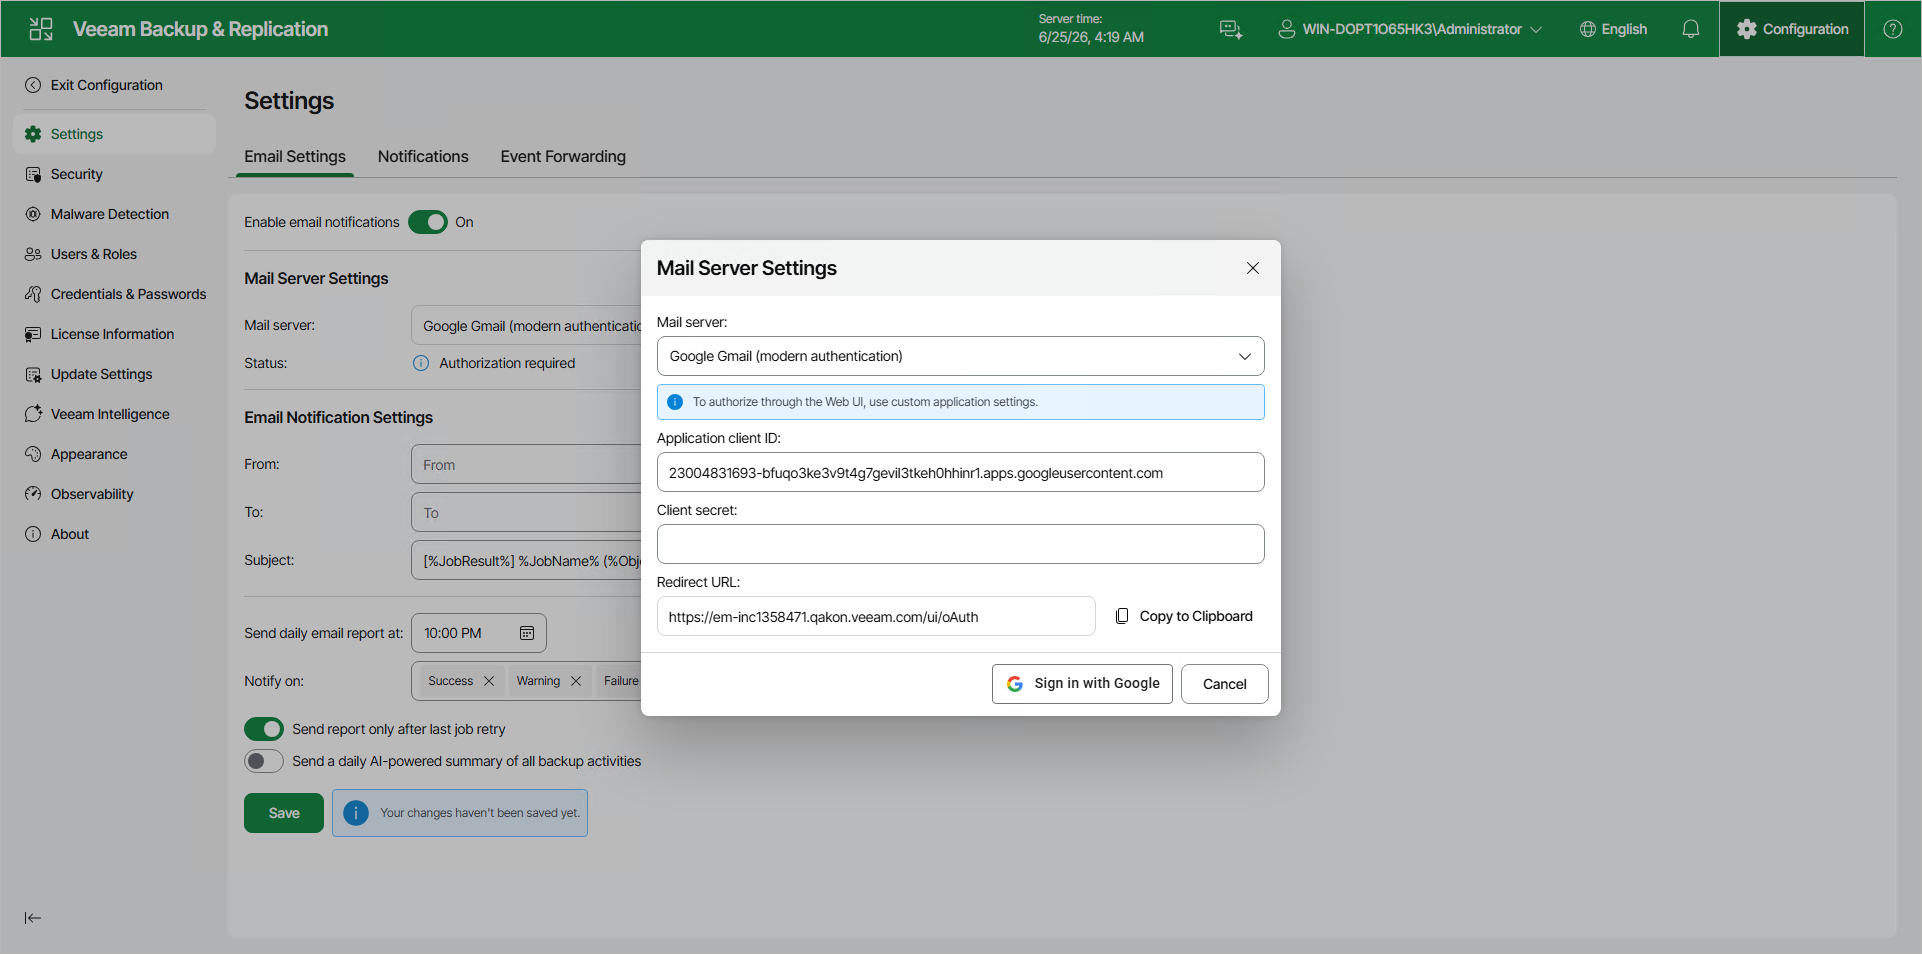Click the info icon in authorize hint banner

coord(675,402)
